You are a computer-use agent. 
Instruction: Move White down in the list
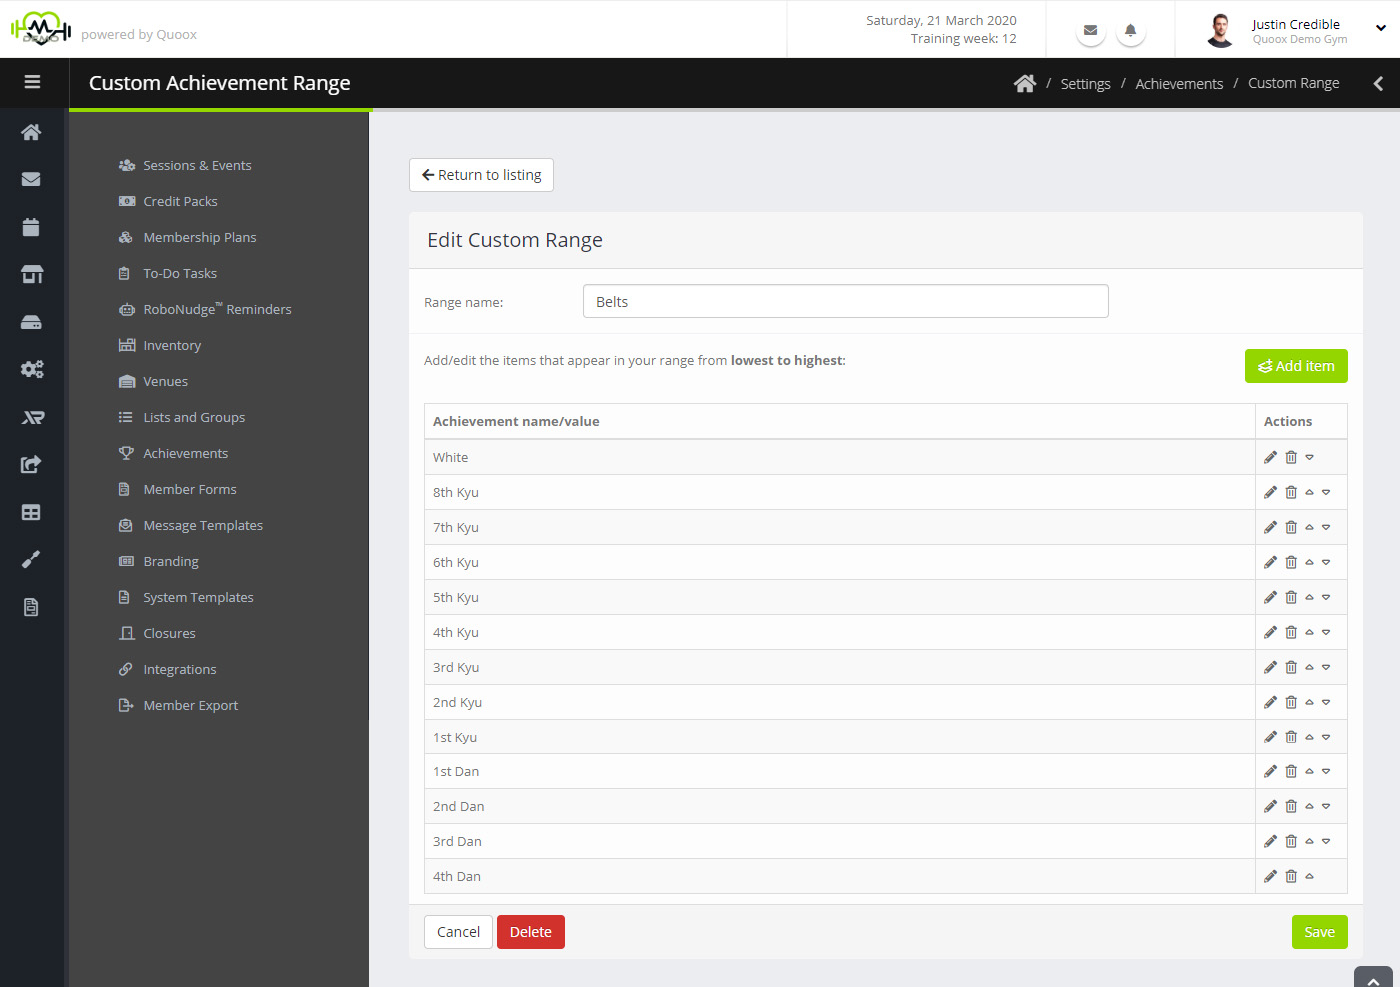tap(1309, 457)
